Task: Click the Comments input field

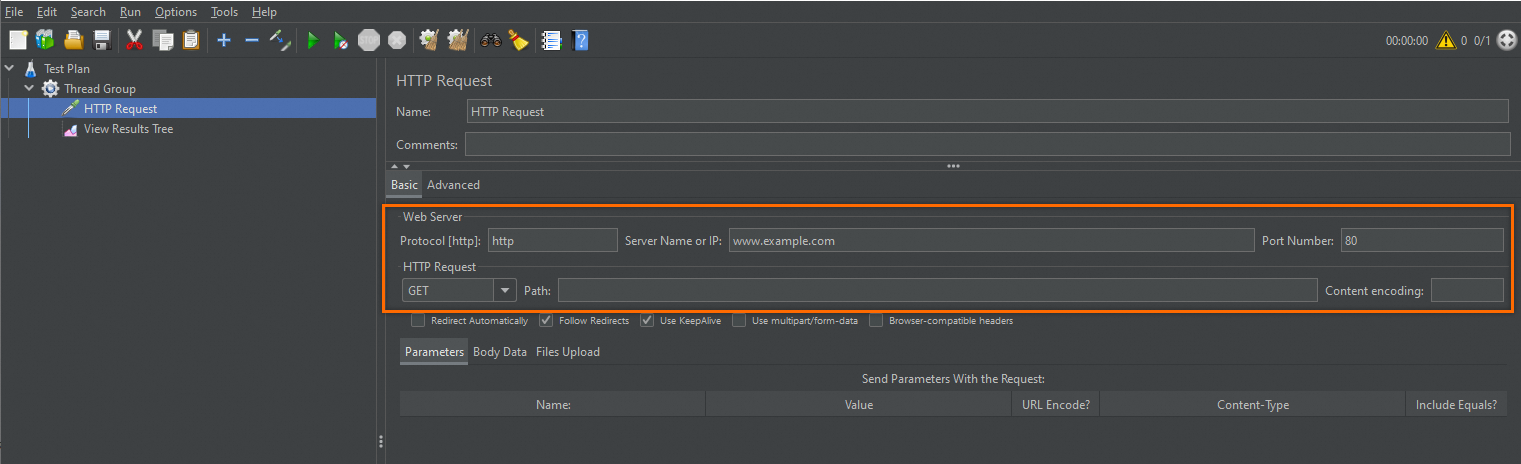Action: [987, 145]
